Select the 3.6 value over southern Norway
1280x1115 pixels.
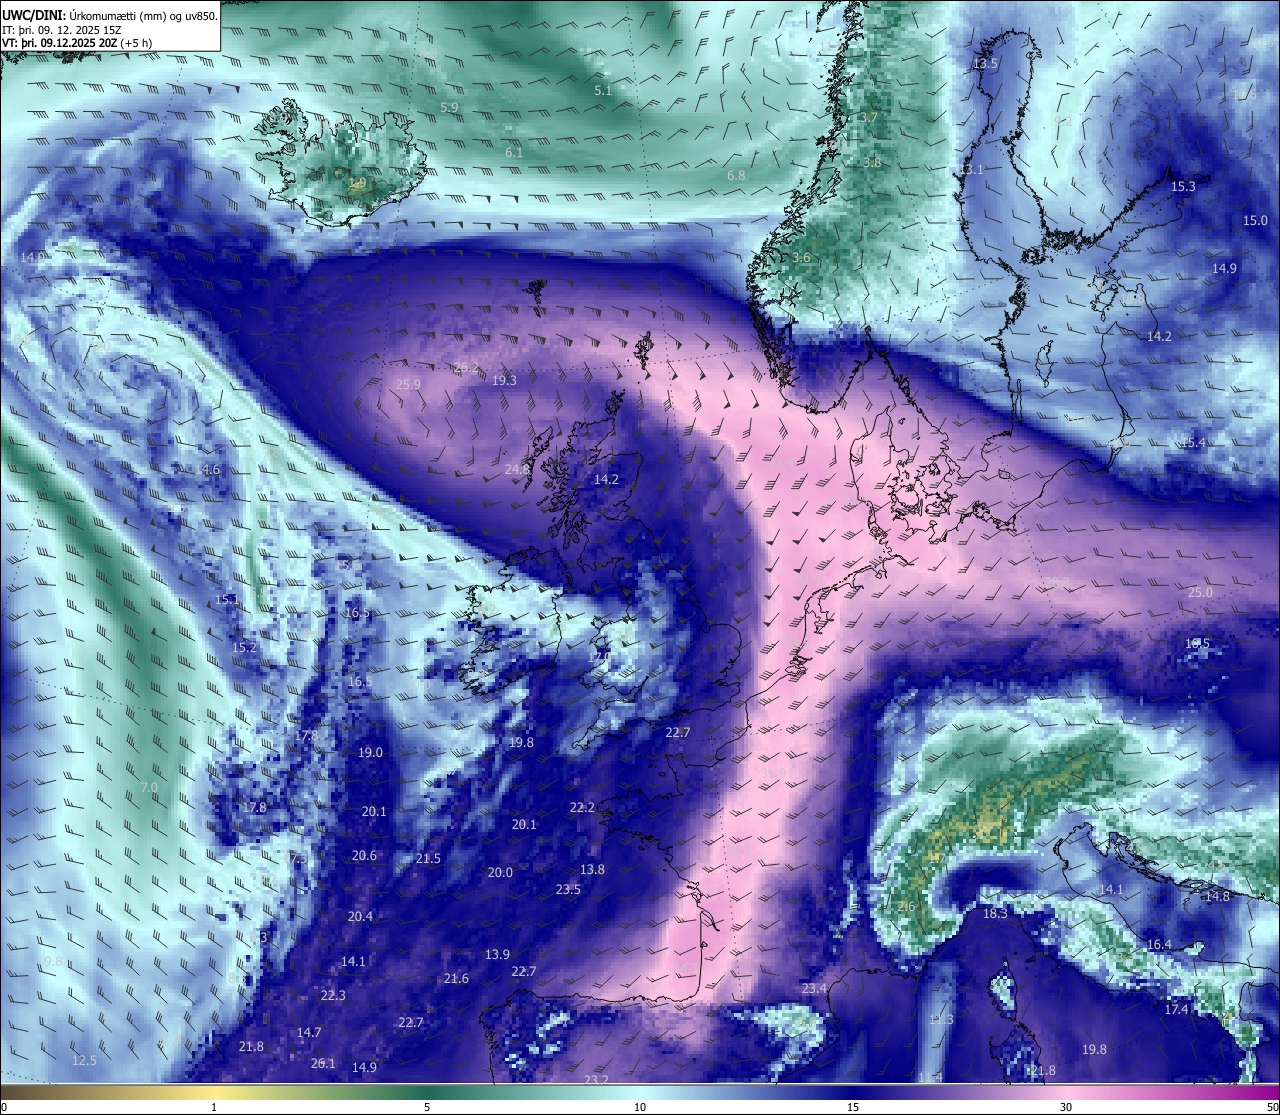click(801, 257)
